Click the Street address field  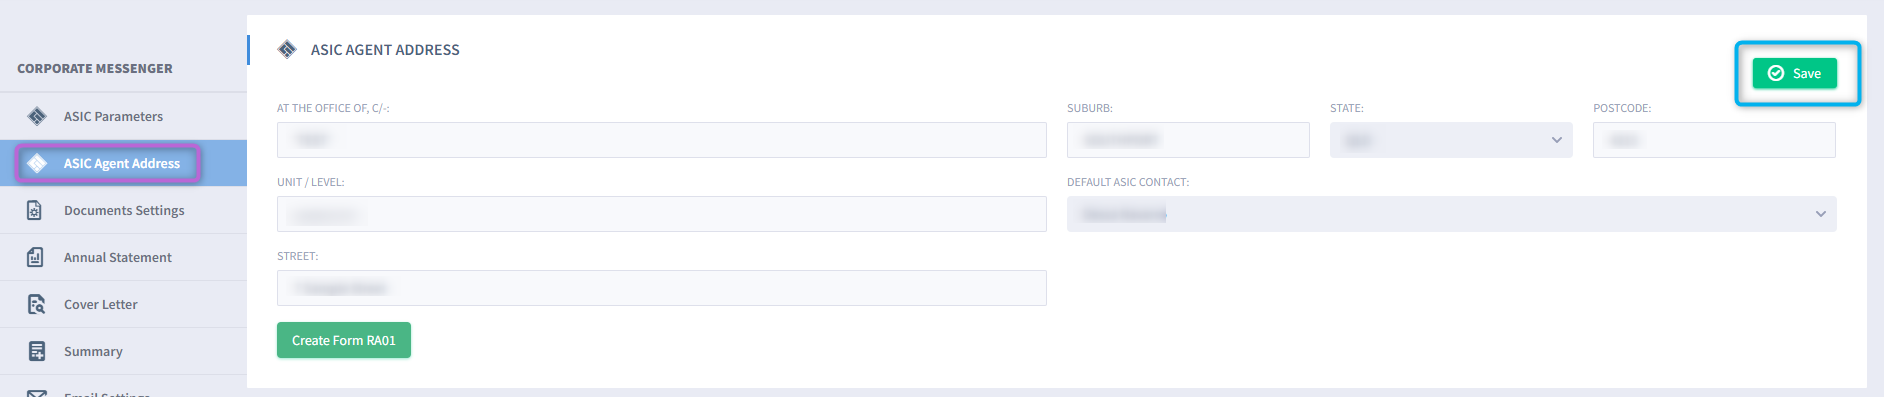click(662, 288)
